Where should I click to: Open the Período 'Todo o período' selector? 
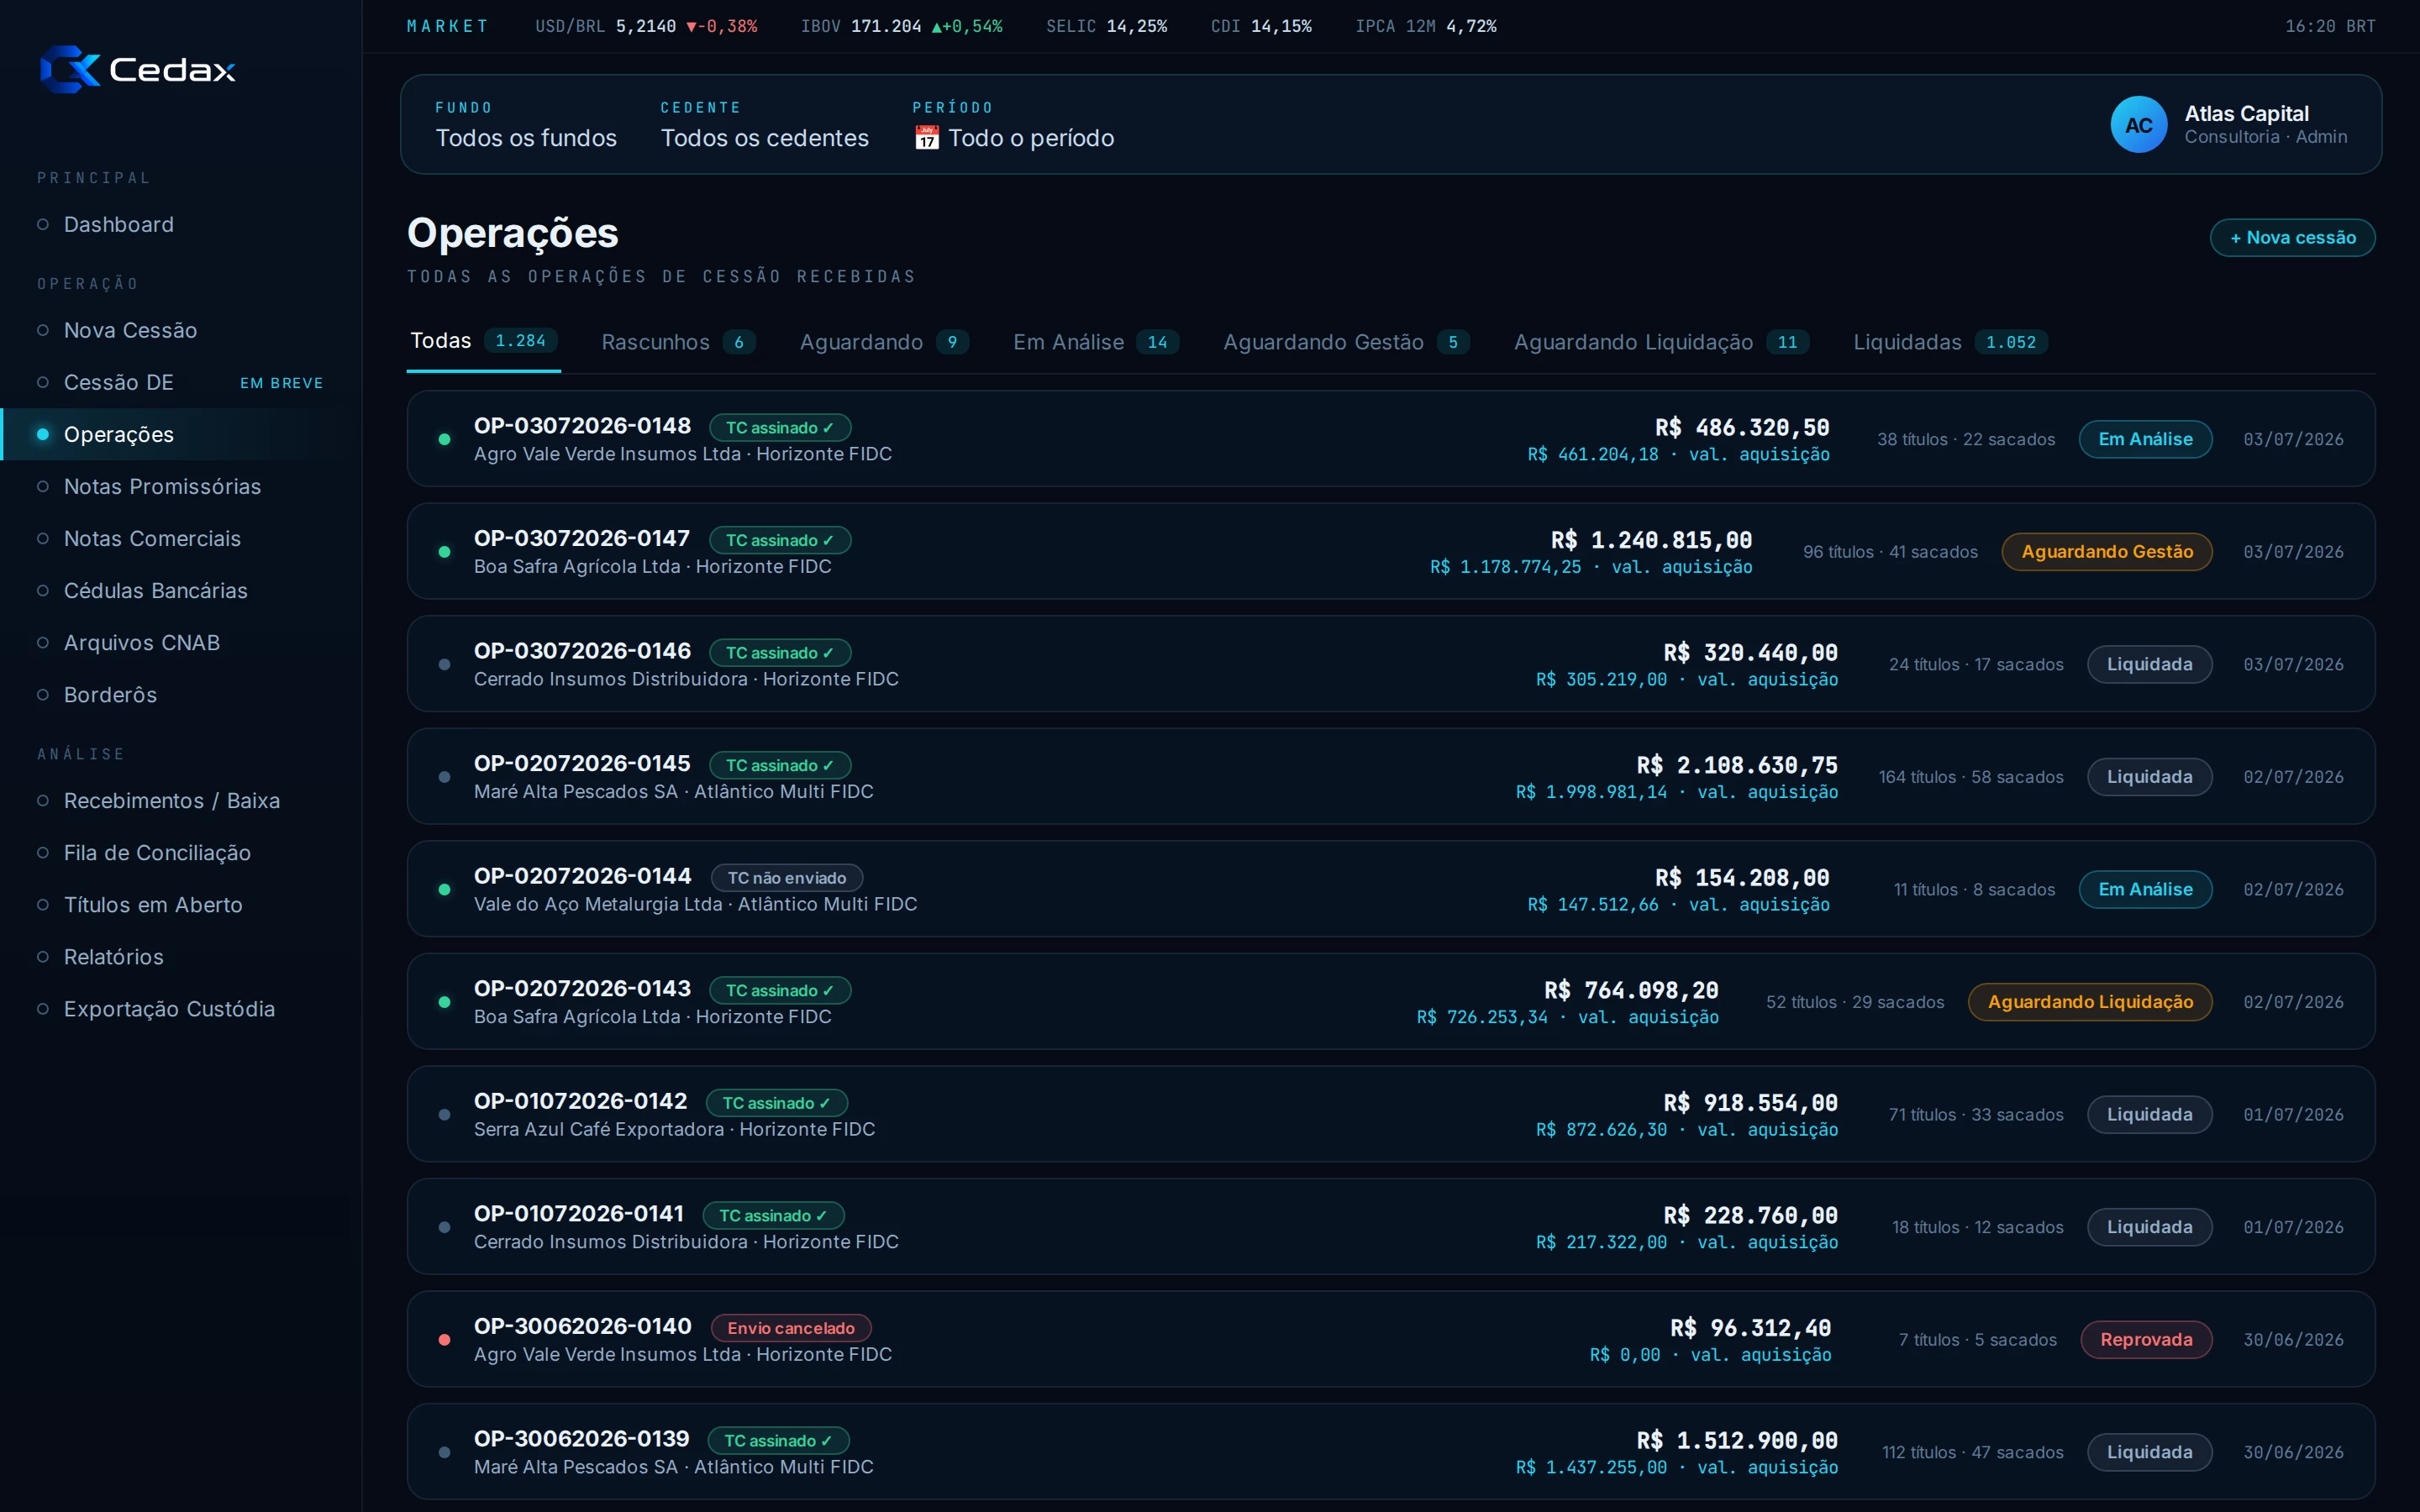click(x=1013, y=124)
